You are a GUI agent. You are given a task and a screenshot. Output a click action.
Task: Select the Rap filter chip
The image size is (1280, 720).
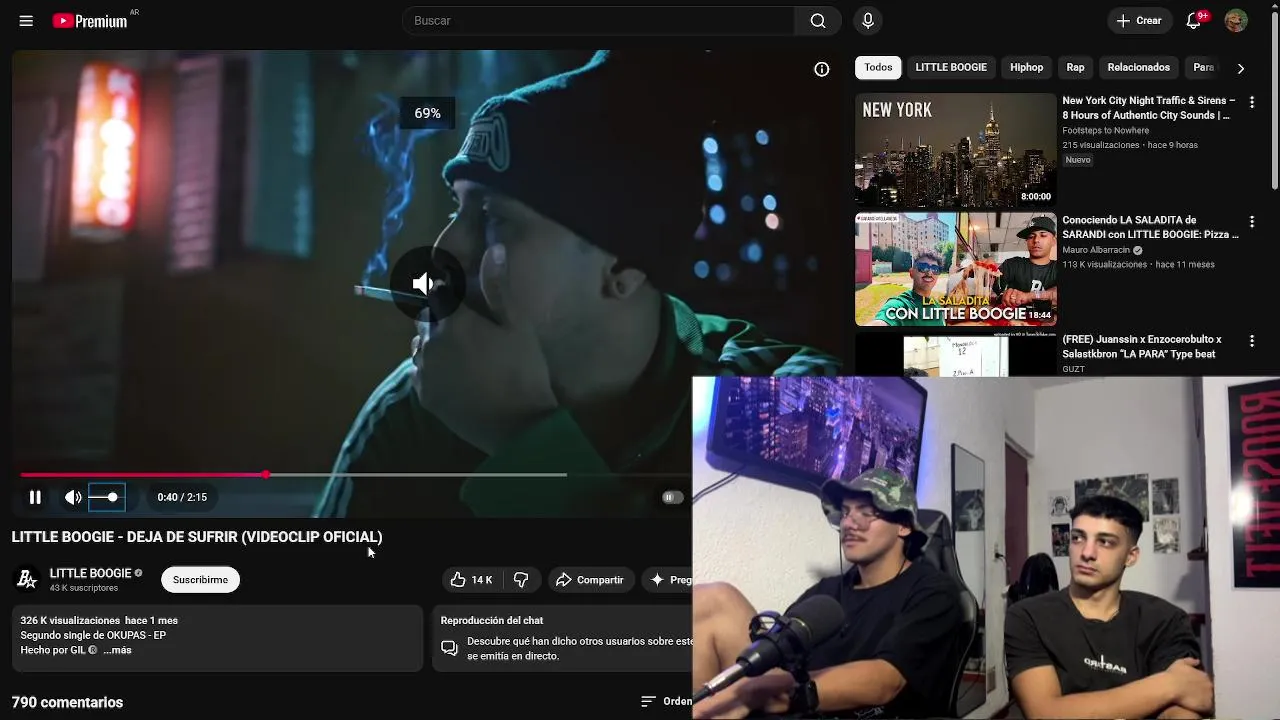[1075, 68]
